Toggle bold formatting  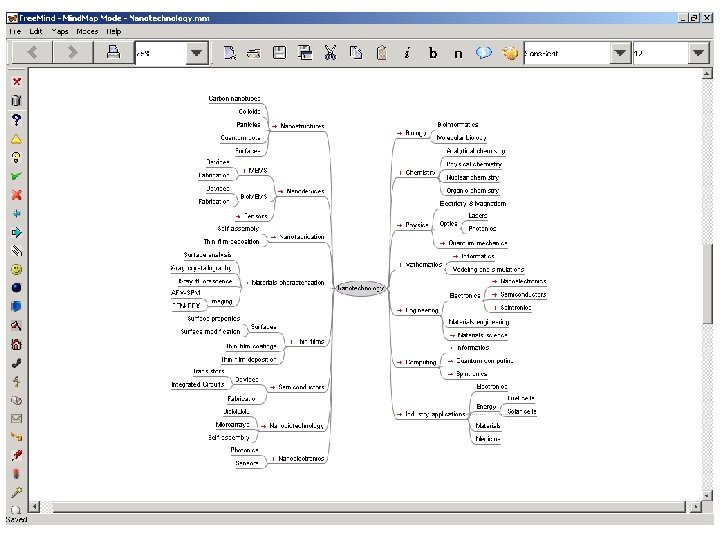(x=433, y=53)
